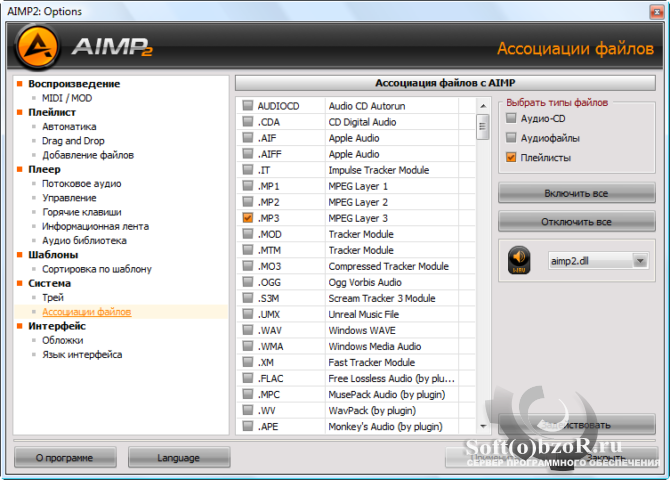Click the orange AIMP logo icon

click(x=37, y=47)
